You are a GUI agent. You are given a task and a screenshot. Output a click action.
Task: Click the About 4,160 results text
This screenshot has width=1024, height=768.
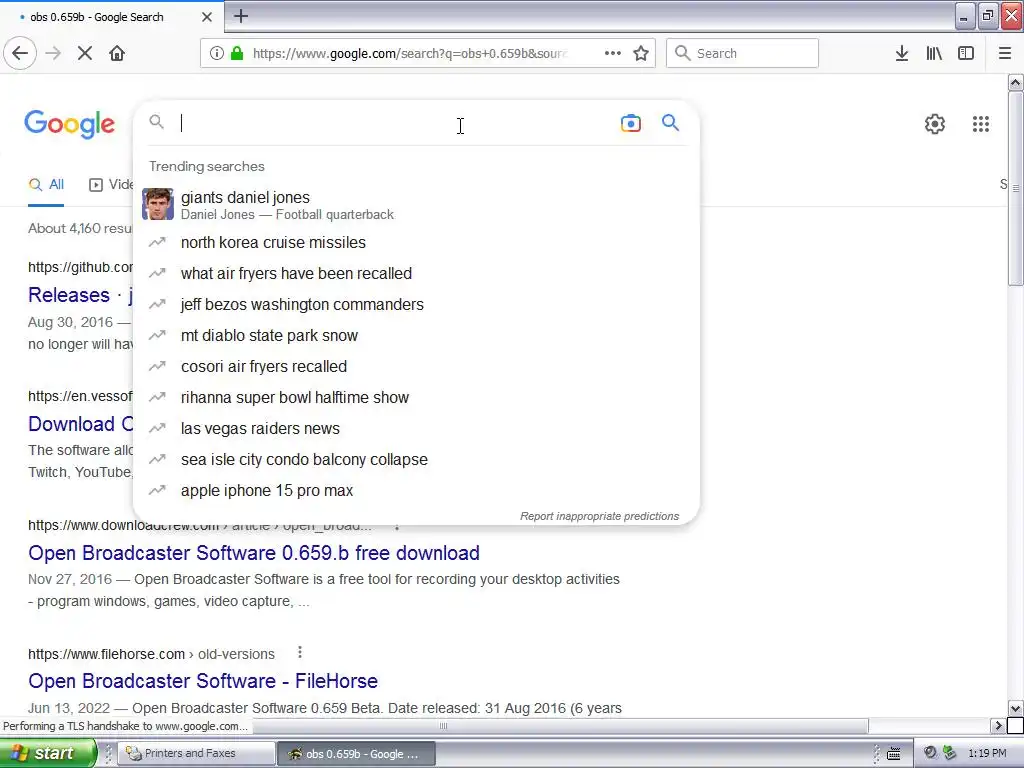coord(80,229)
